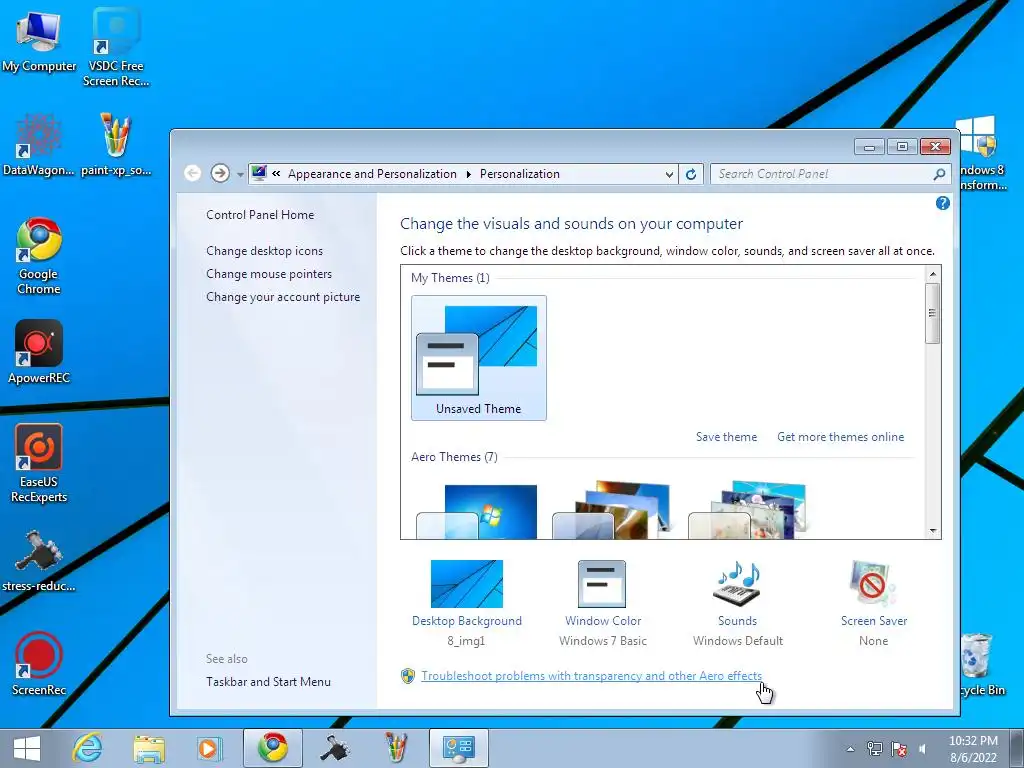Click Control Panel taskbar button
This screenshot has height=768, width=1024.
[458, 748]
